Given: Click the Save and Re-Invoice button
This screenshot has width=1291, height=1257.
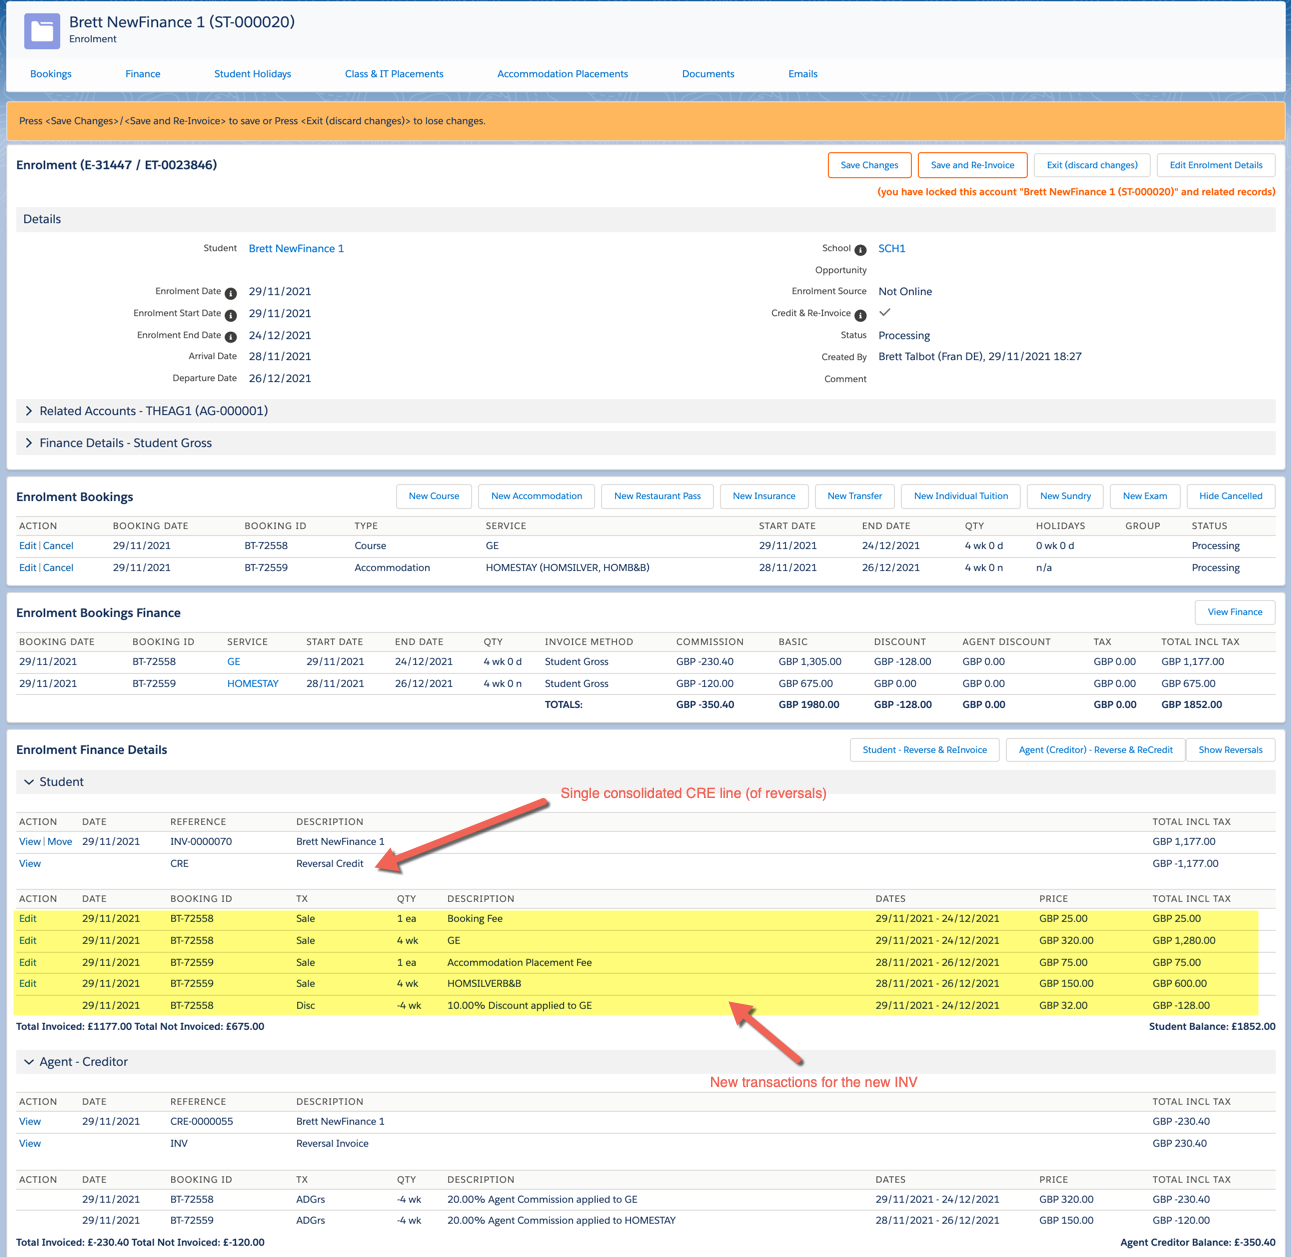Looking at the screenshot, I should click(971, 165).
